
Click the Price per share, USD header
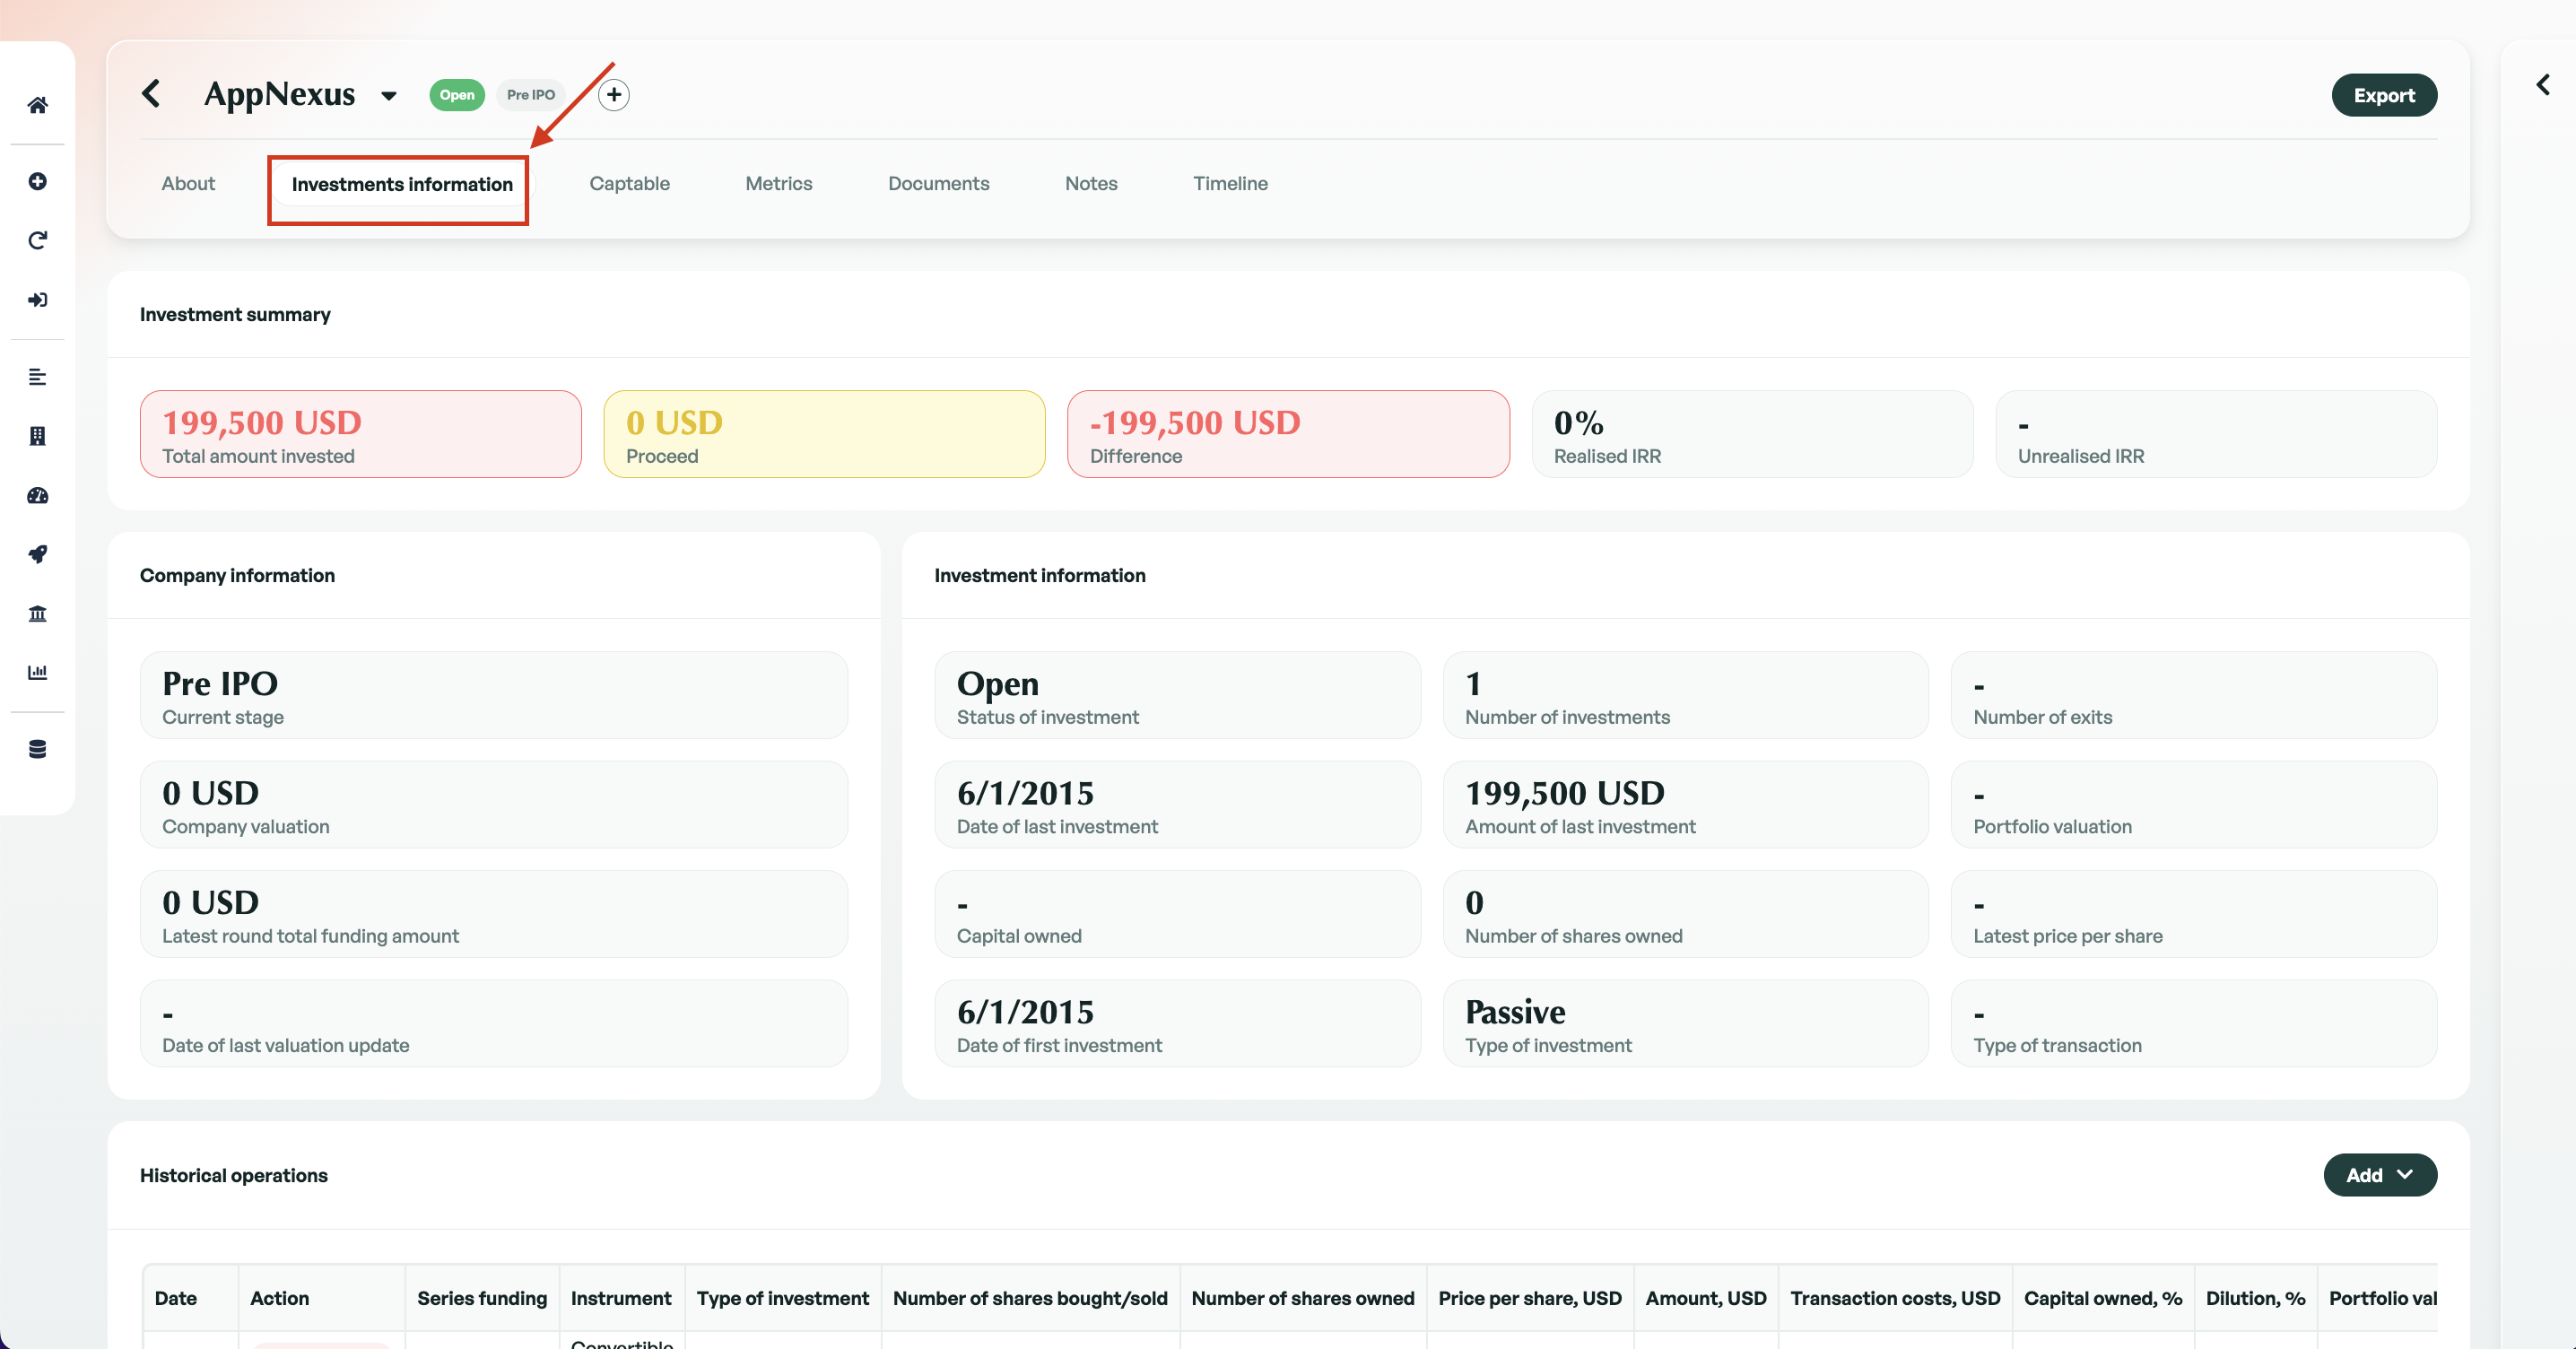tap(1530, 1298)
